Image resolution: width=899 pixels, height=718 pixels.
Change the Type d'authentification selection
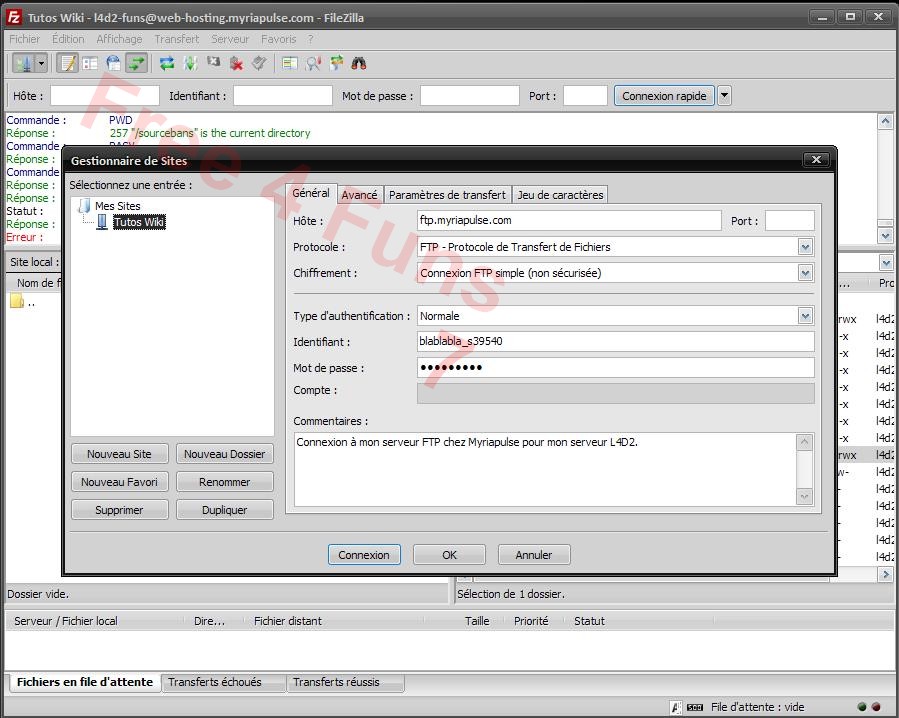tap(805, 315)
